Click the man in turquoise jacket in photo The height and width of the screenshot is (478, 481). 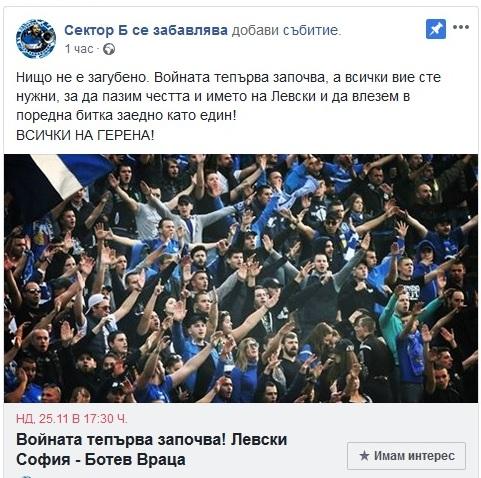click(x=400, y=318)
